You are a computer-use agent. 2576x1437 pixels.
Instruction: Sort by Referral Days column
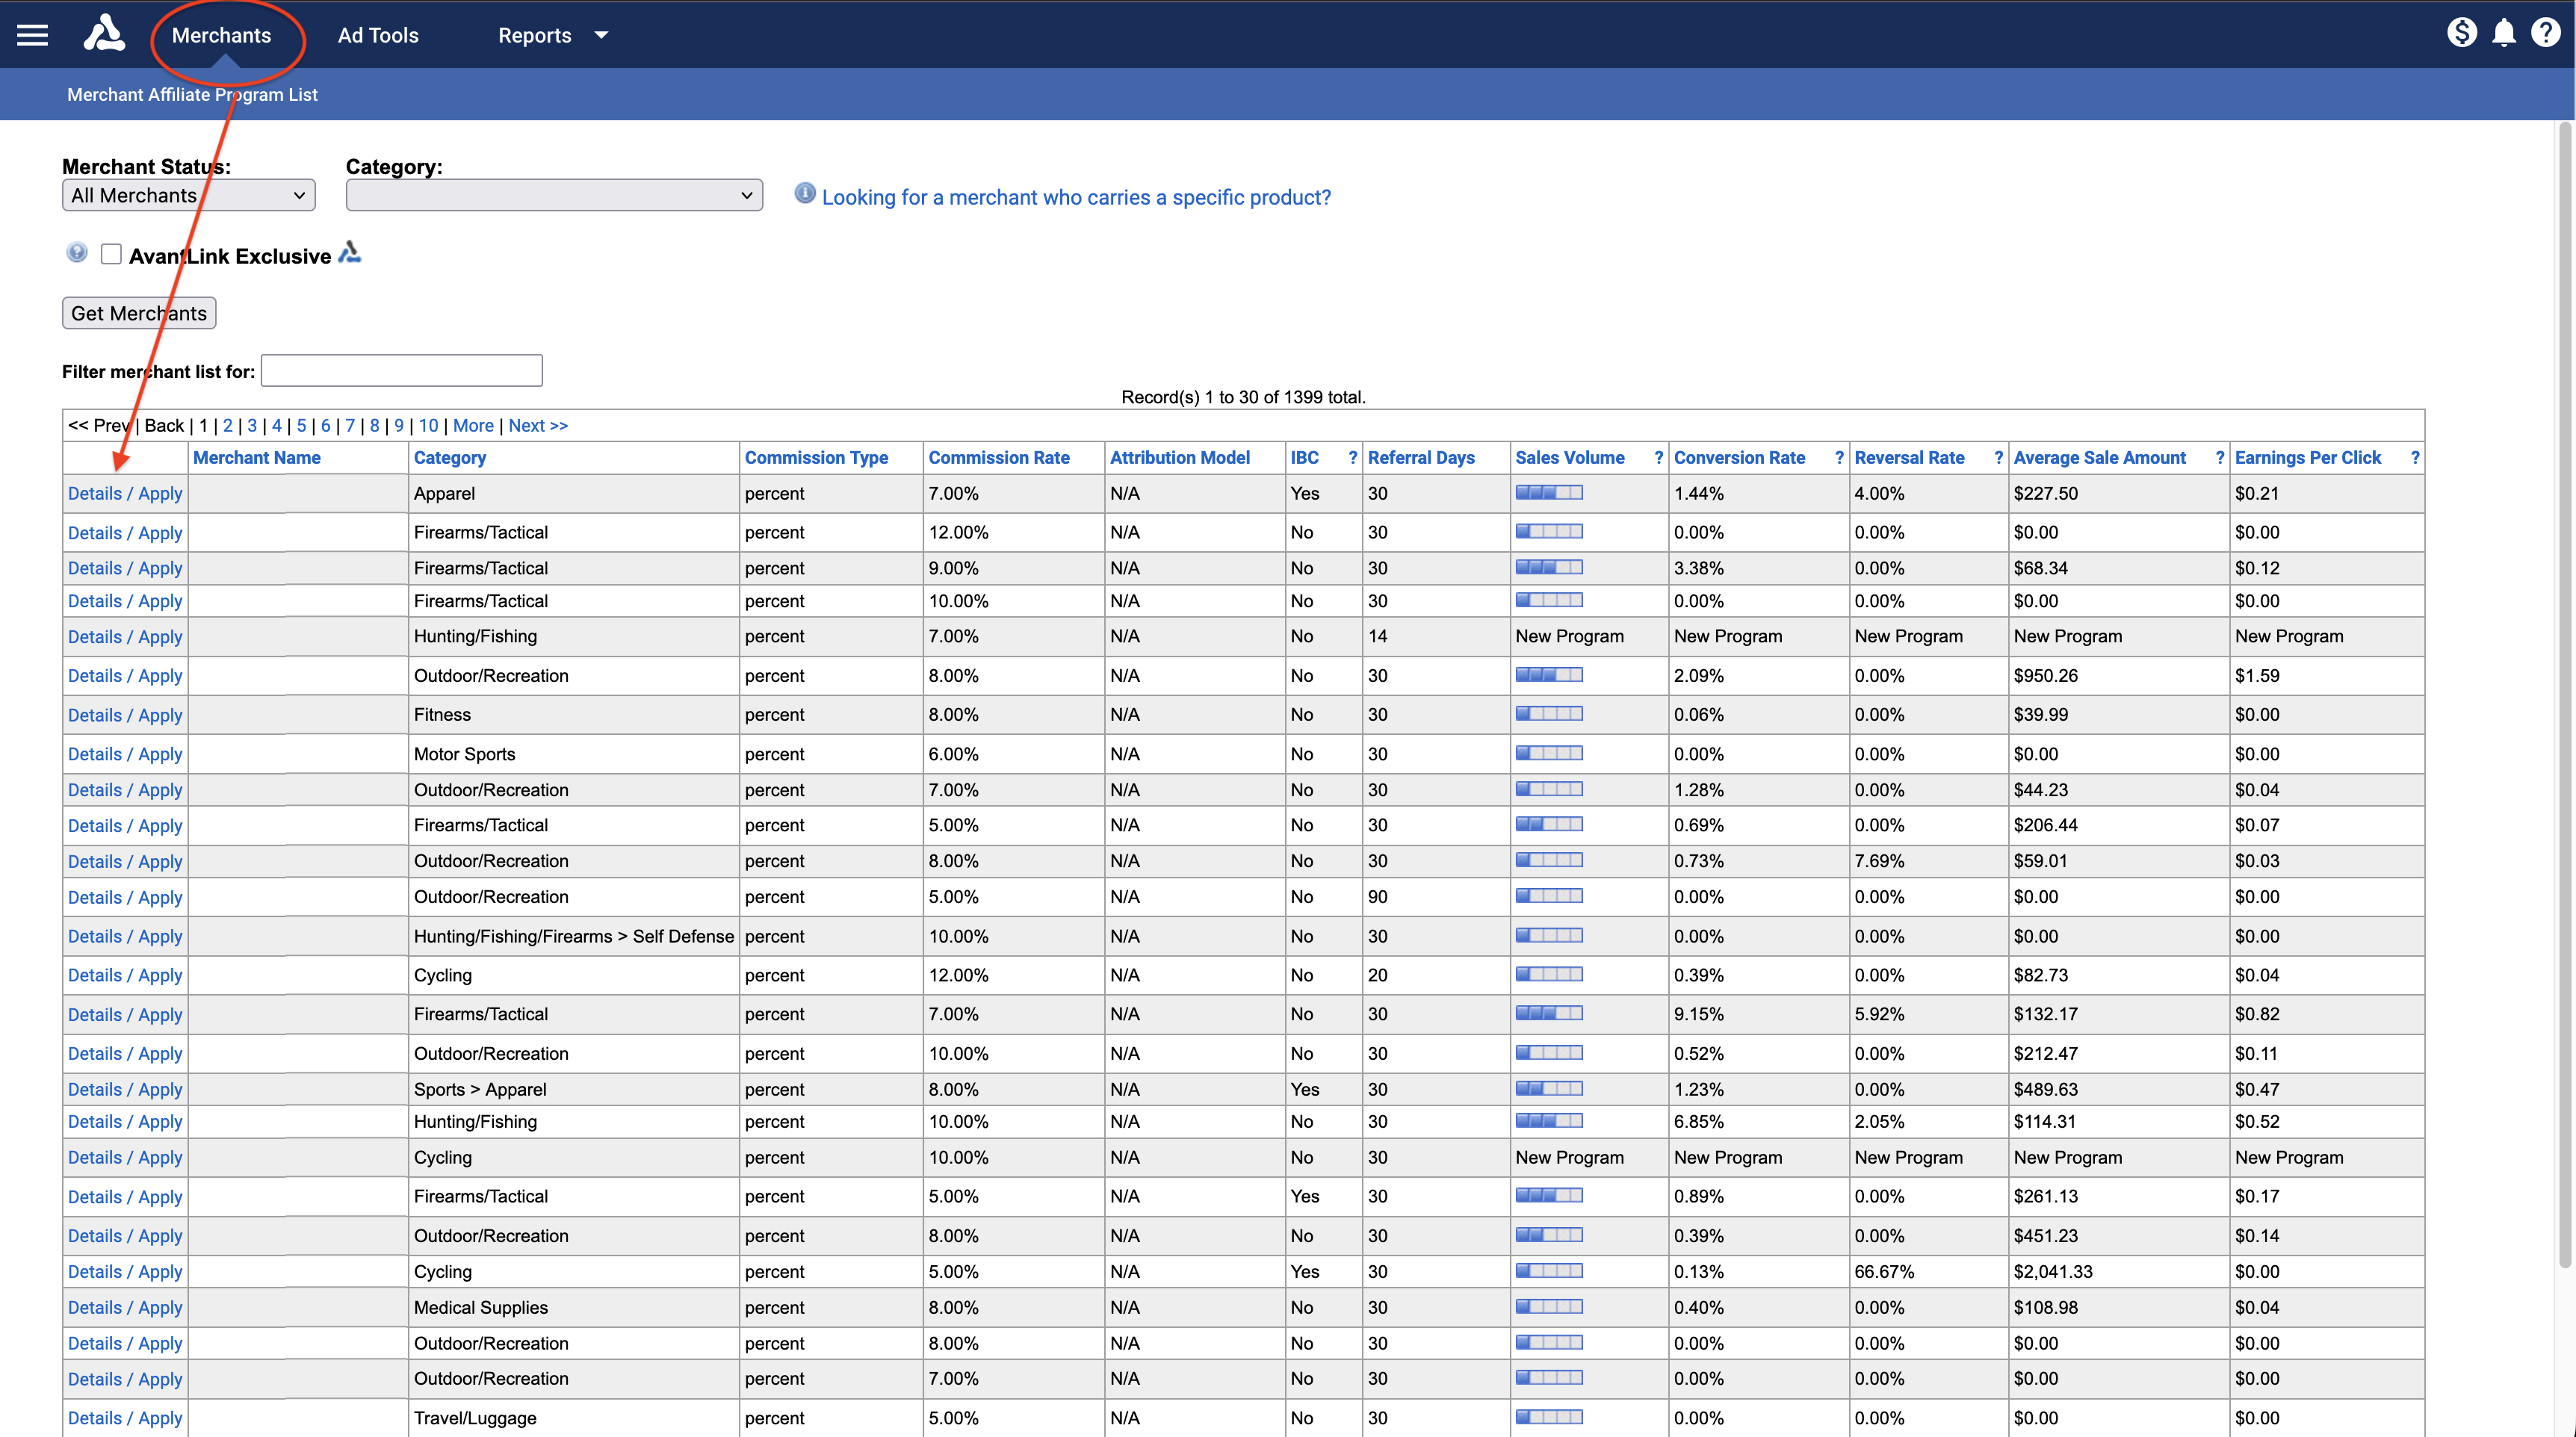[x=1421, y=458]
